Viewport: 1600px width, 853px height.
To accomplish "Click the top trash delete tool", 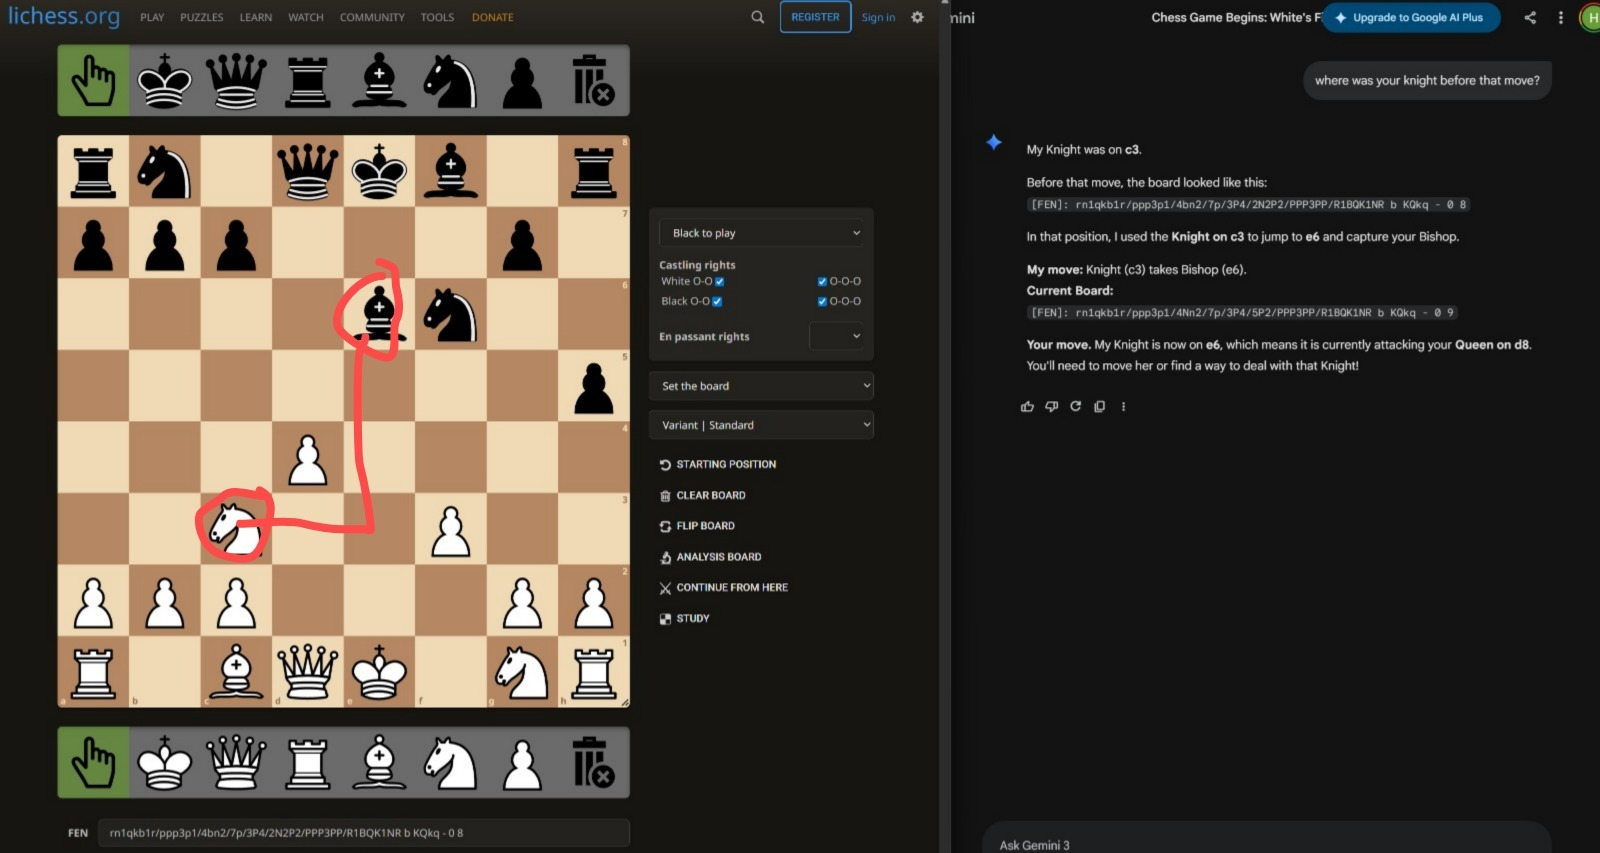I will coord(593,81).
